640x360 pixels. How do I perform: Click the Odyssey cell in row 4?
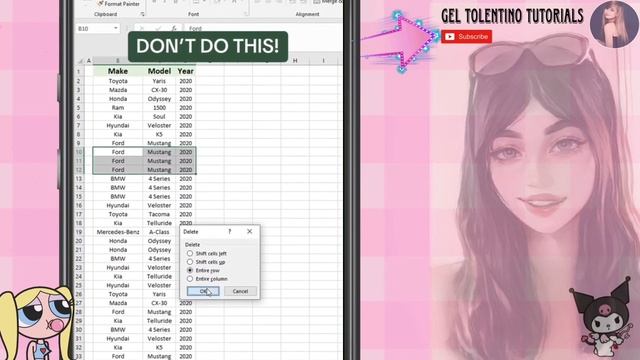pyautogui.click(x=159, y=99)
